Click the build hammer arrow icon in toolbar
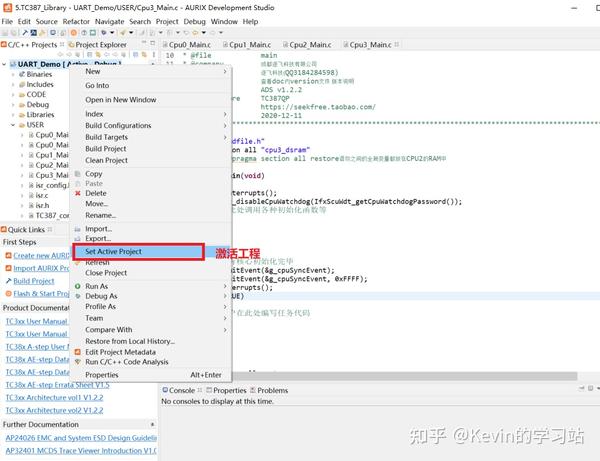The image size is (600, 461). click(25, 33)
